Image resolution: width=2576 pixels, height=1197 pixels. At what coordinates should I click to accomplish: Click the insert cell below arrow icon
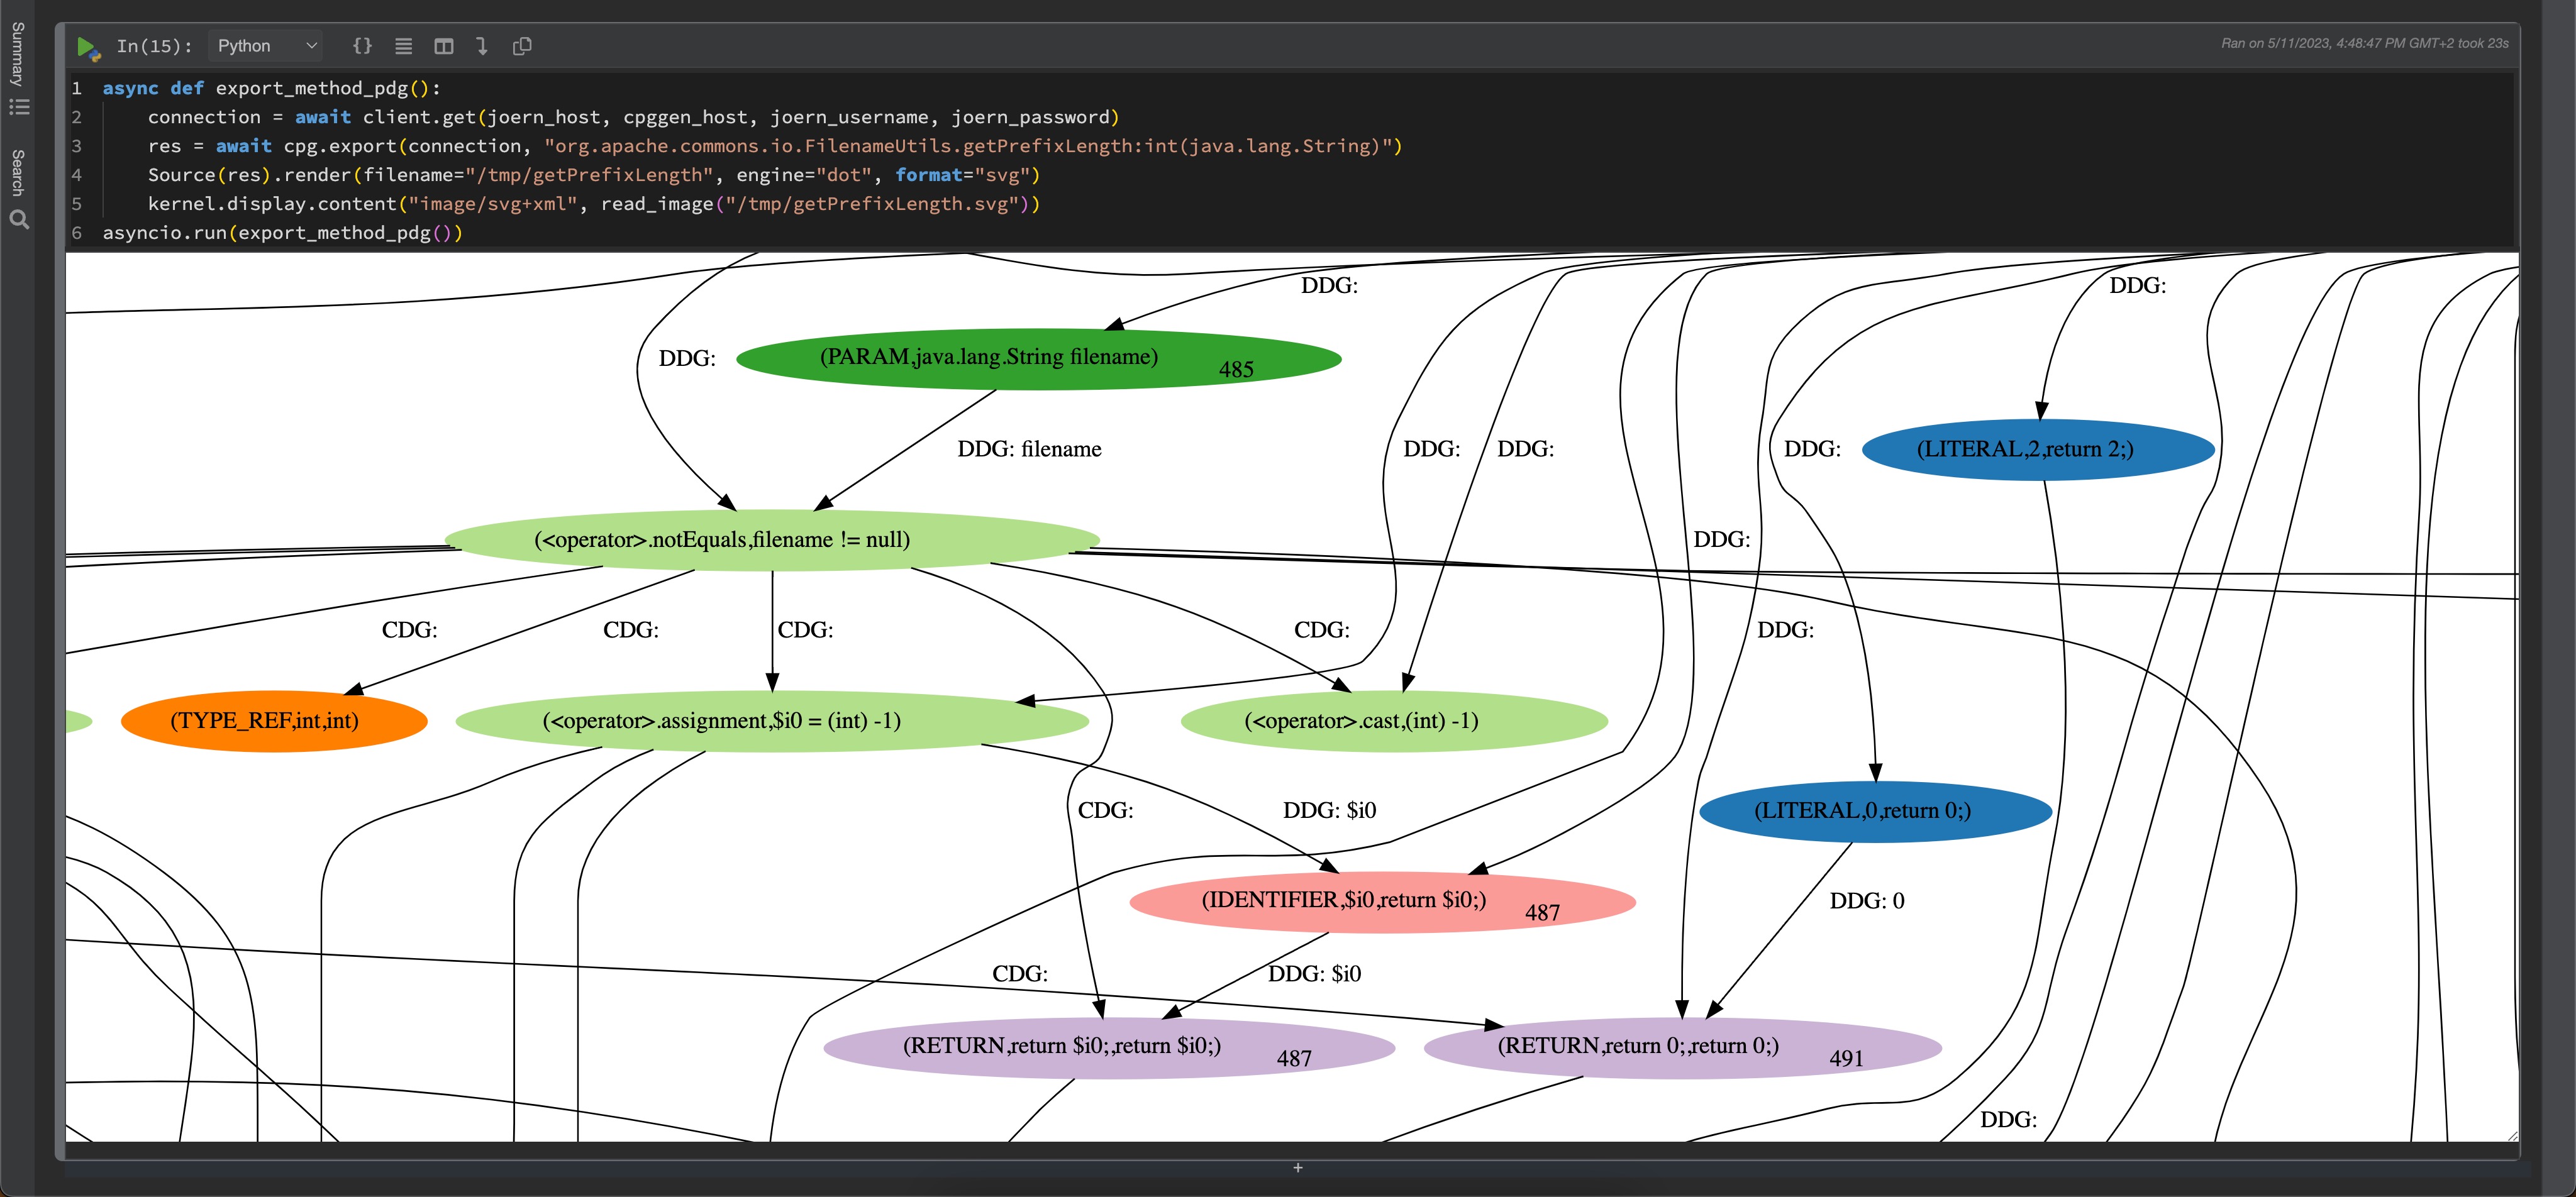click(x=482, y=46)
